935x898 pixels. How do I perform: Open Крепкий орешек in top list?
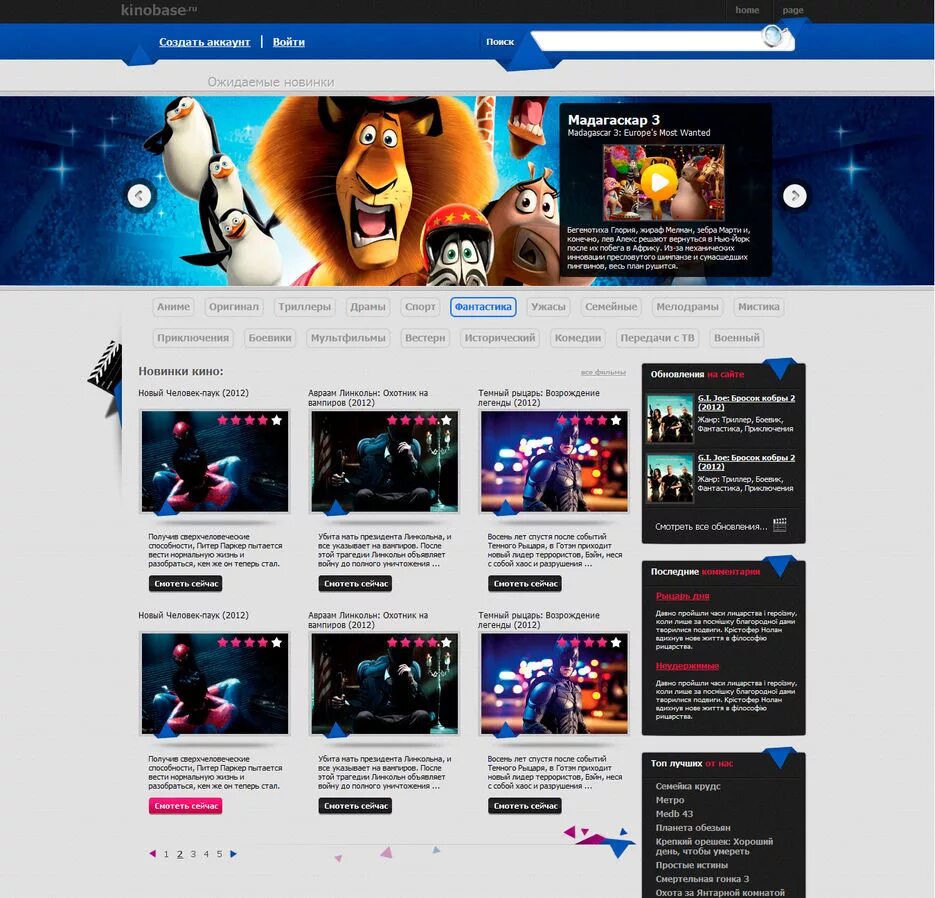[x=714, y=846]
